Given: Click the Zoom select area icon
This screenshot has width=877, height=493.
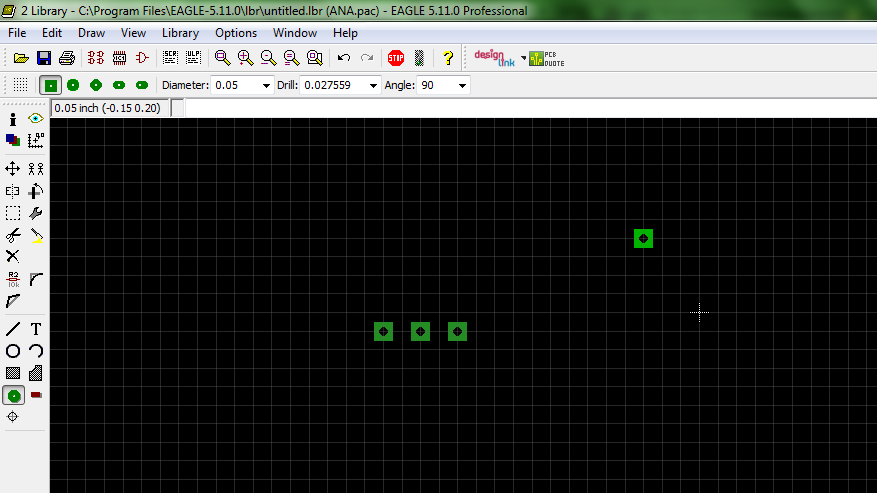Looking at the screenshot, I should [x=315, y=58].
